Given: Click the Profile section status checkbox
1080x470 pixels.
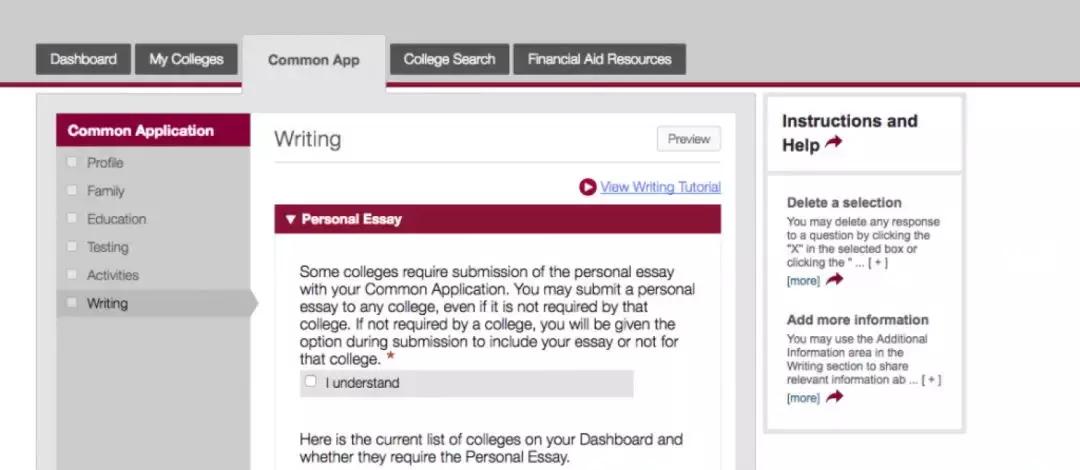Looking at the screenshot, I should (71, 162).
